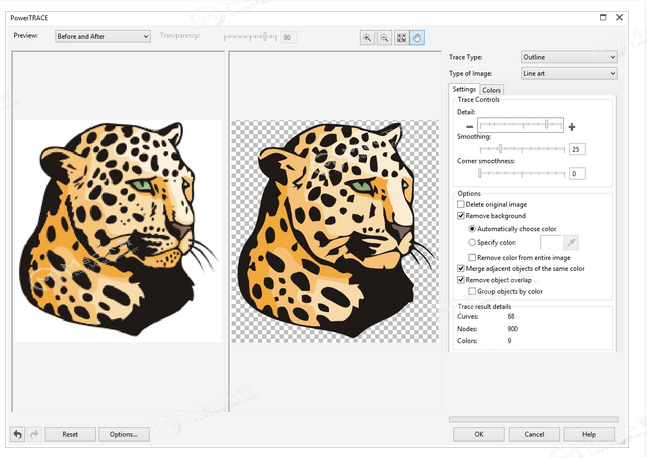Screen dimensions: 647x458
Task: Enable Delete original image checkbox
Action: coord(461,204)
